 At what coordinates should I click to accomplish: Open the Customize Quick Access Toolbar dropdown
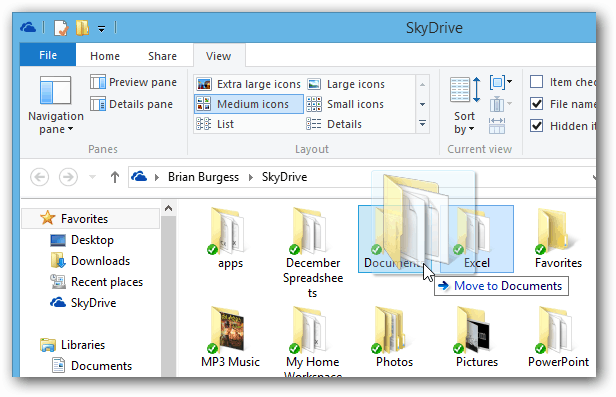point(101,28)
